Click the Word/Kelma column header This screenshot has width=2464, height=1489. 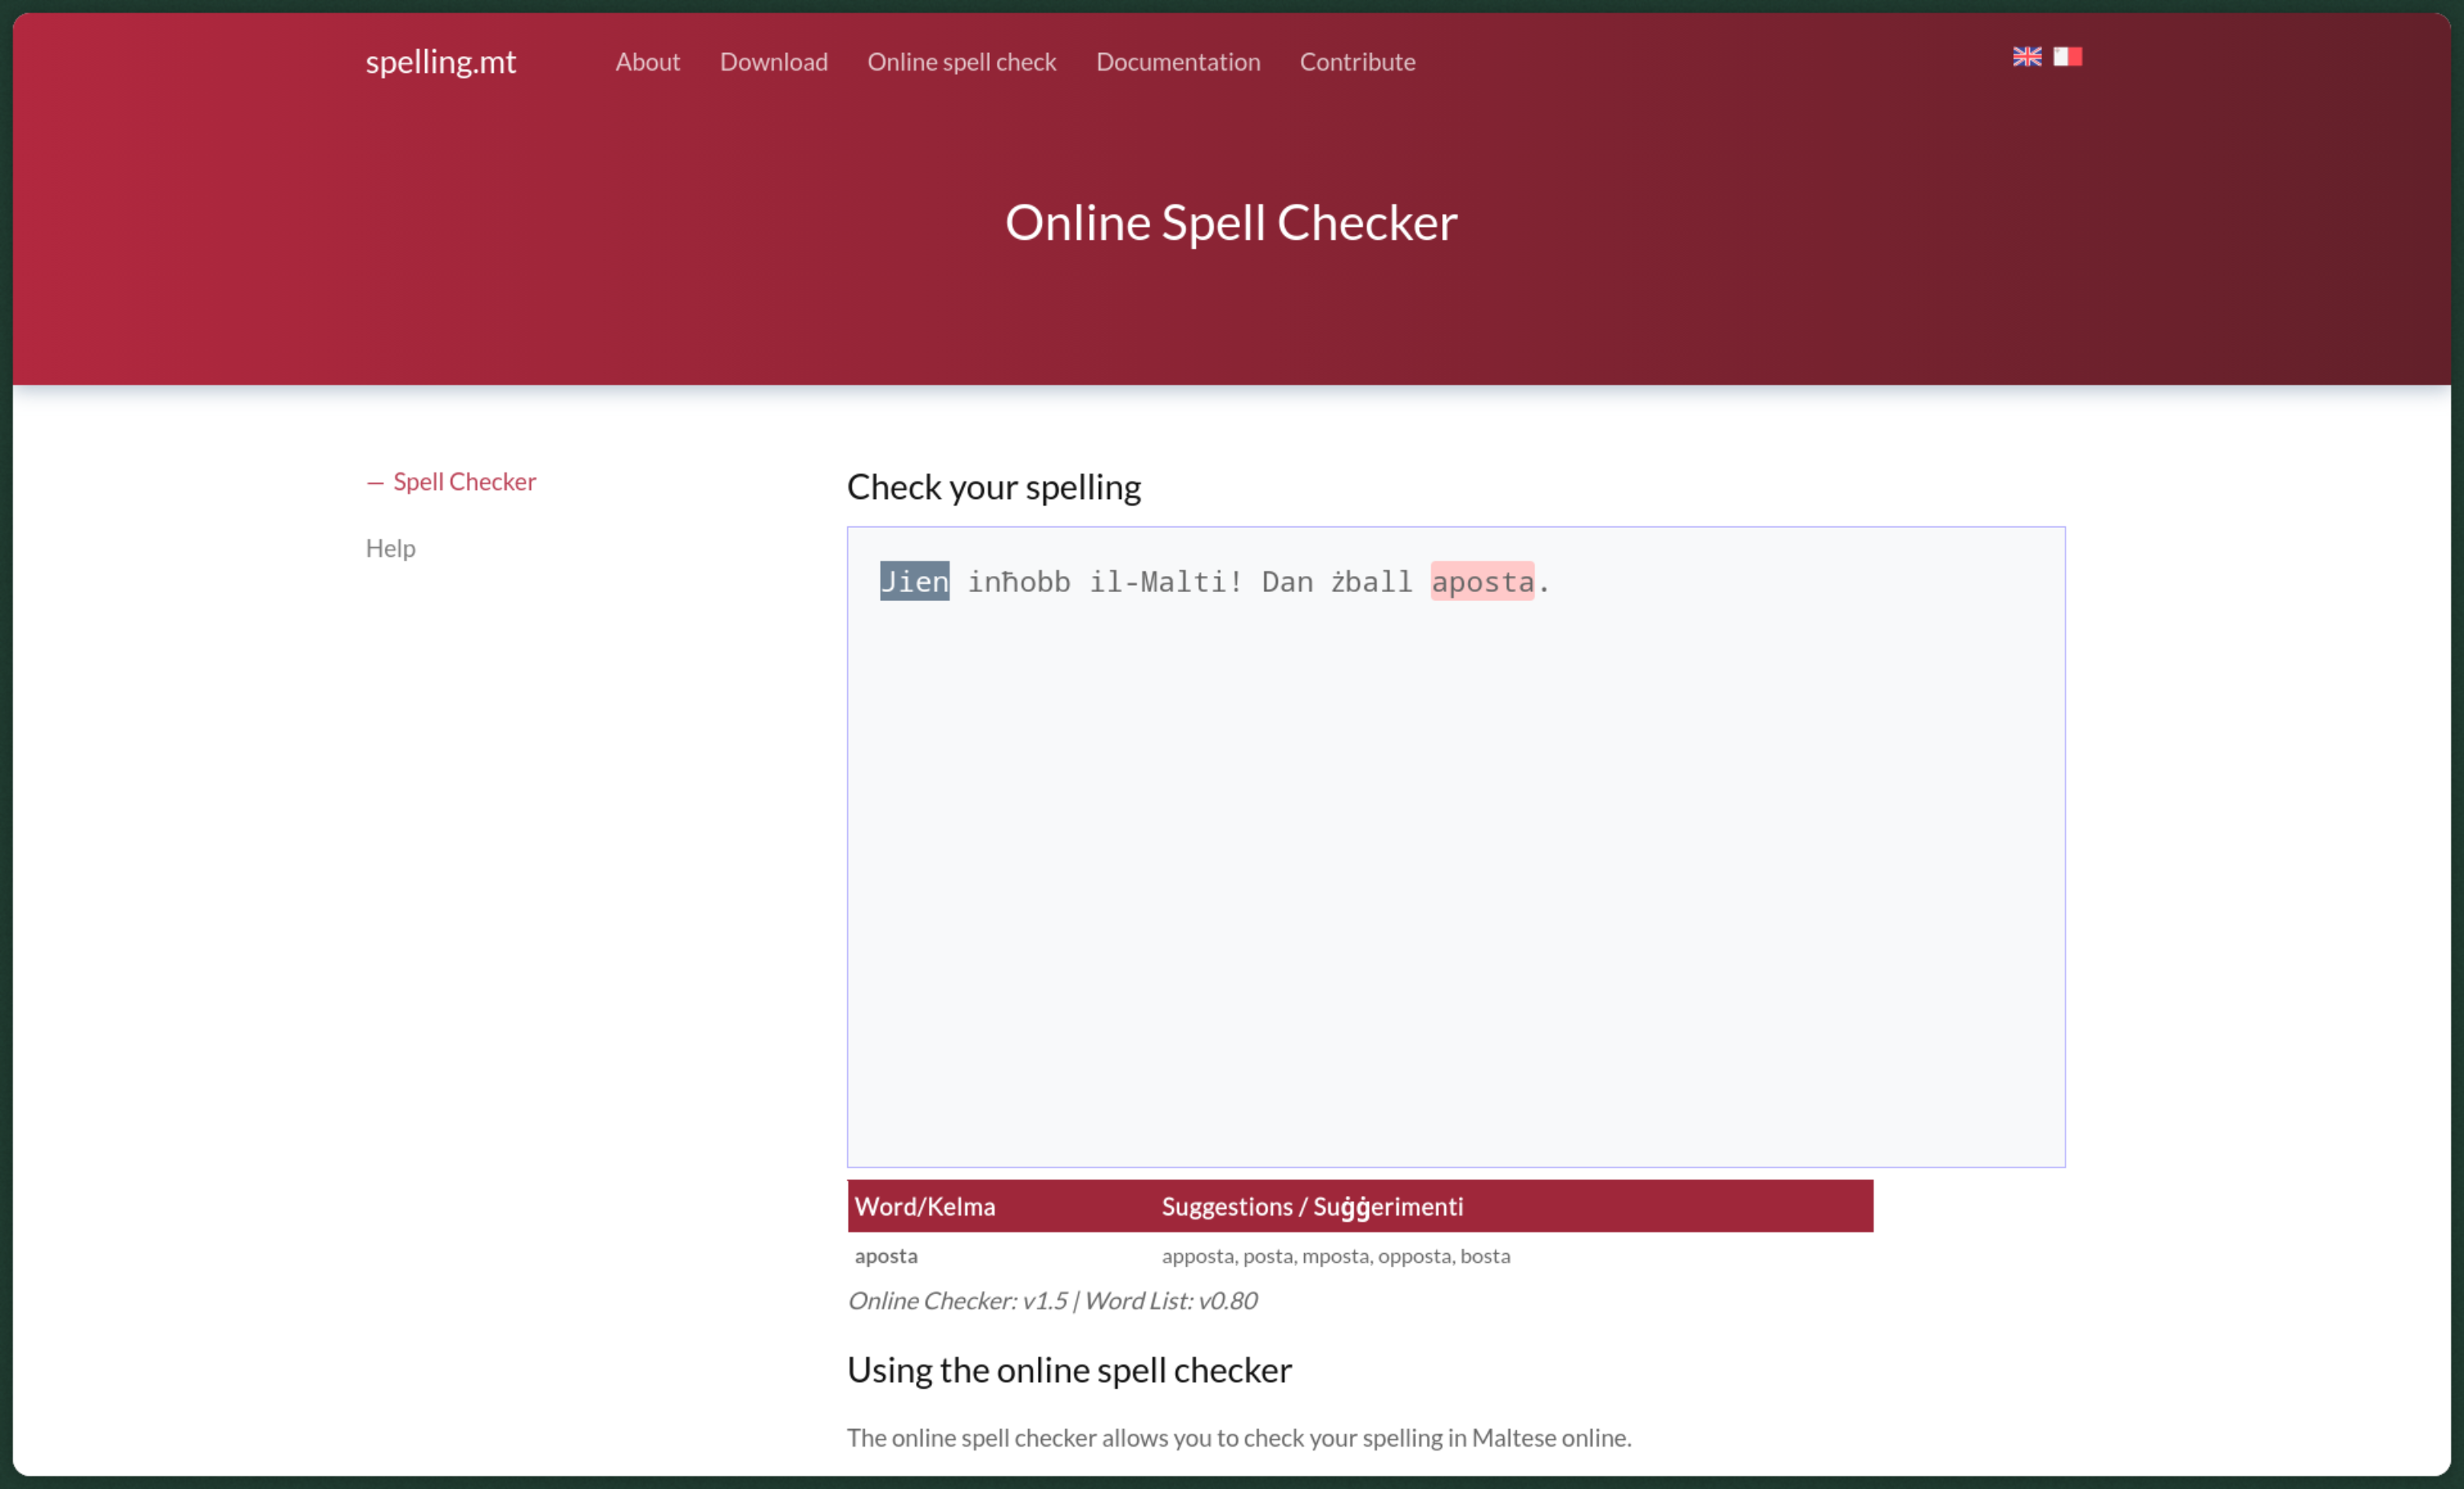pos(924,1207)
